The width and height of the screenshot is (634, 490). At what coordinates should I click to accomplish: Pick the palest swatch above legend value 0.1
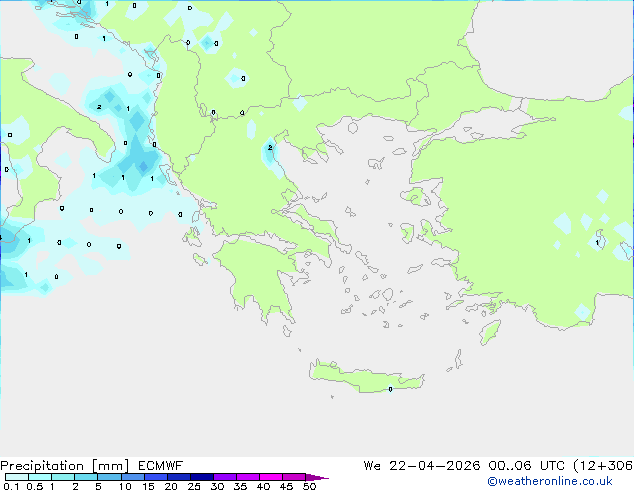tap(17, 477)
